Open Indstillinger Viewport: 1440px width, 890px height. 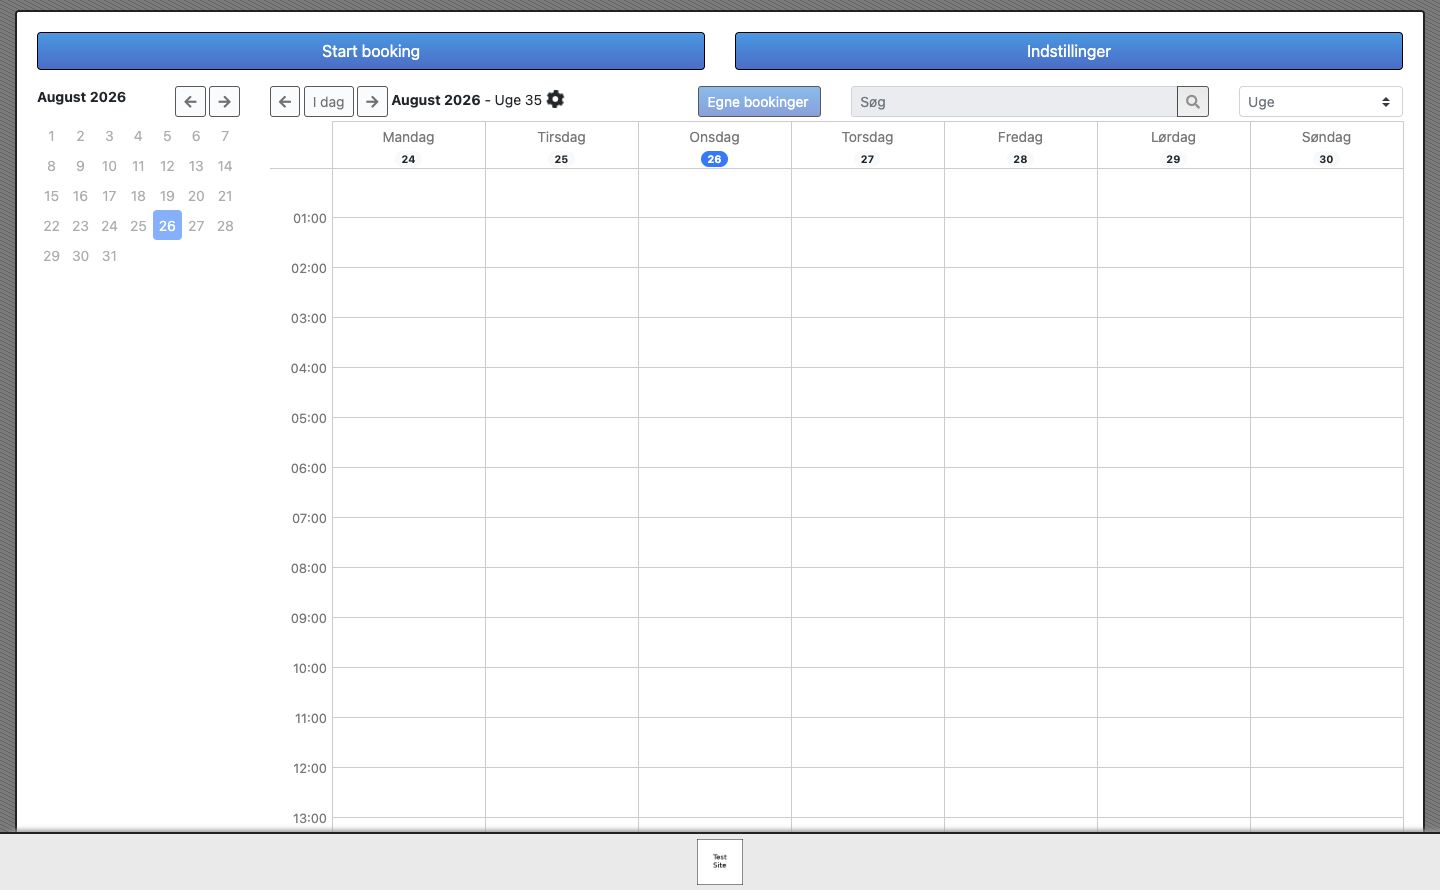tap(1069, 51)
